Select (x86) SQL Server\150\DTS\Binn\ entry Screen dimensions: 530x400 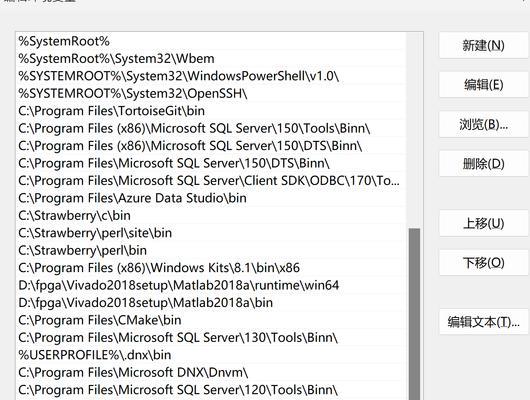pyautogui.click(x=211, y=146)
